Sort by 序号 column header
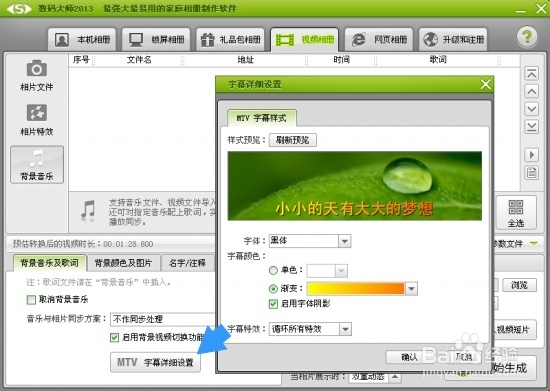 click(81, 60)
